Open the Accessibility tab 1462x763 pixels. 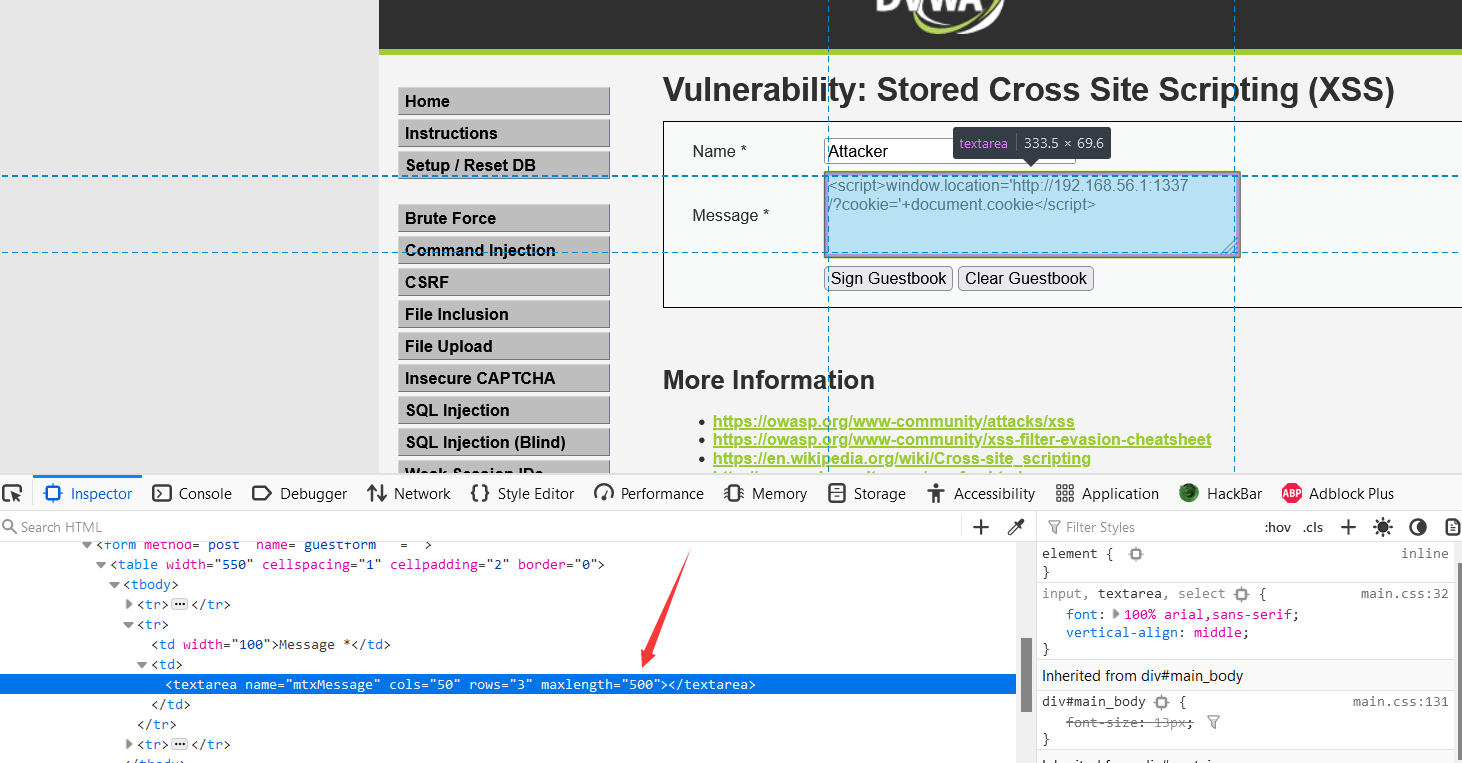click(x=981, y=493)
